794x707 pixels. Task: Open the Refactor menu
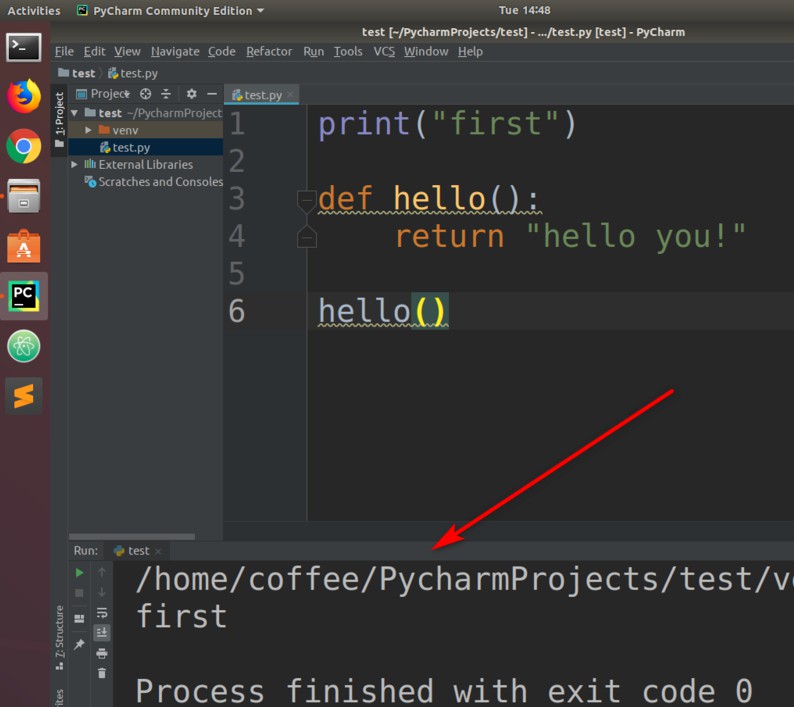click(269, 52)
